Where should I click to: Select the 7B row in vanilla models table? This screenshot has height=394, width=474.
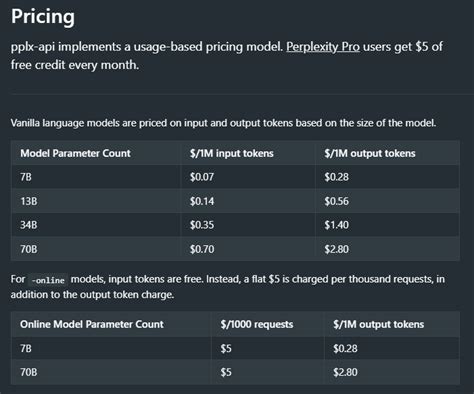[235, 177]
